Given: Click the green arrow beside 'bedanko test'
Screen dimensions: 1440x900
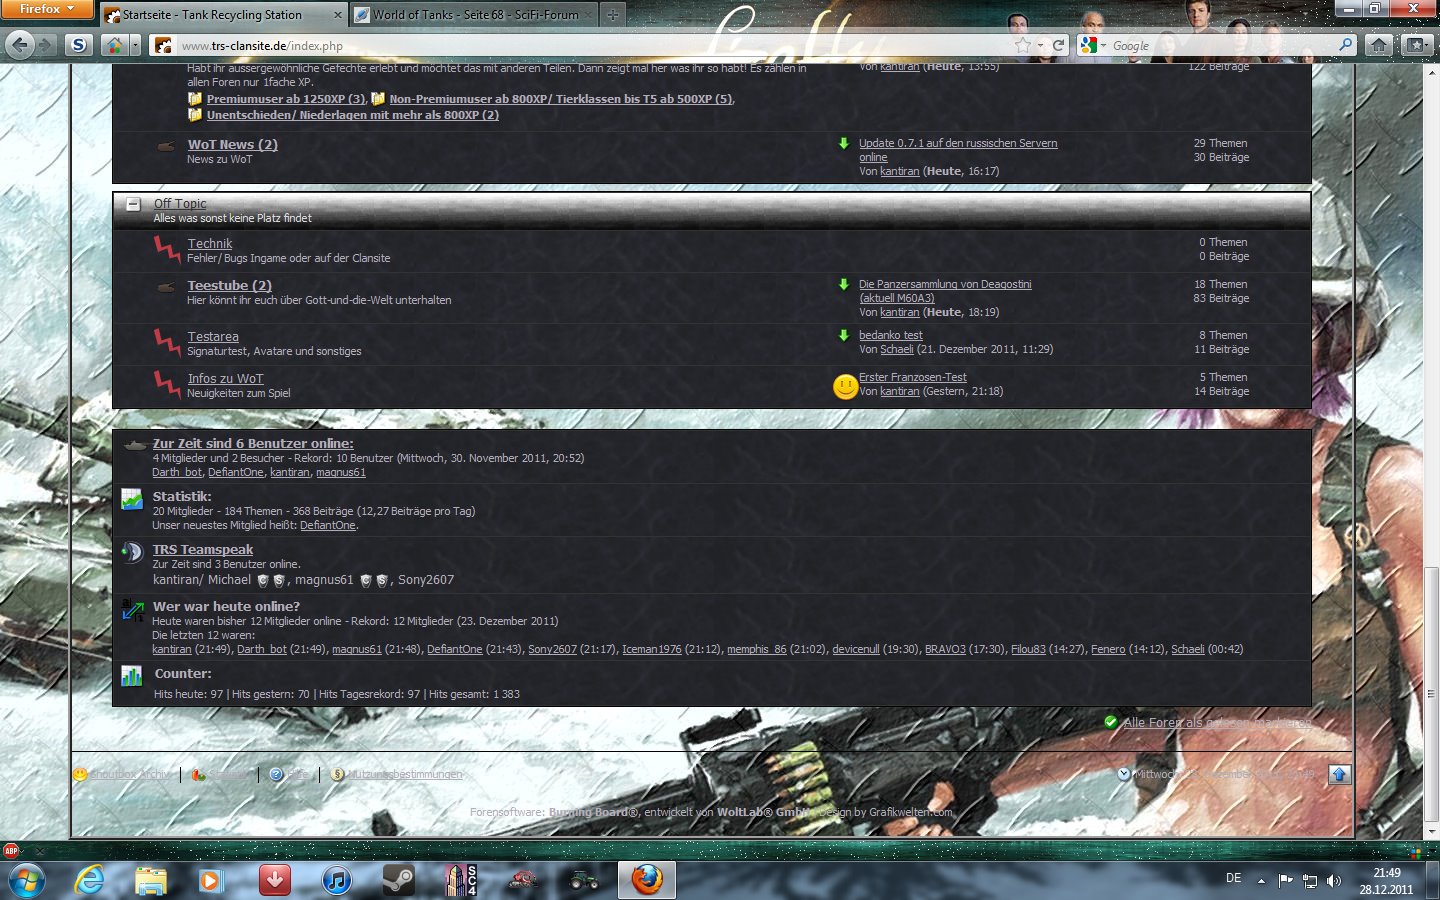Looking at the screenshot, I should point(844,335).
